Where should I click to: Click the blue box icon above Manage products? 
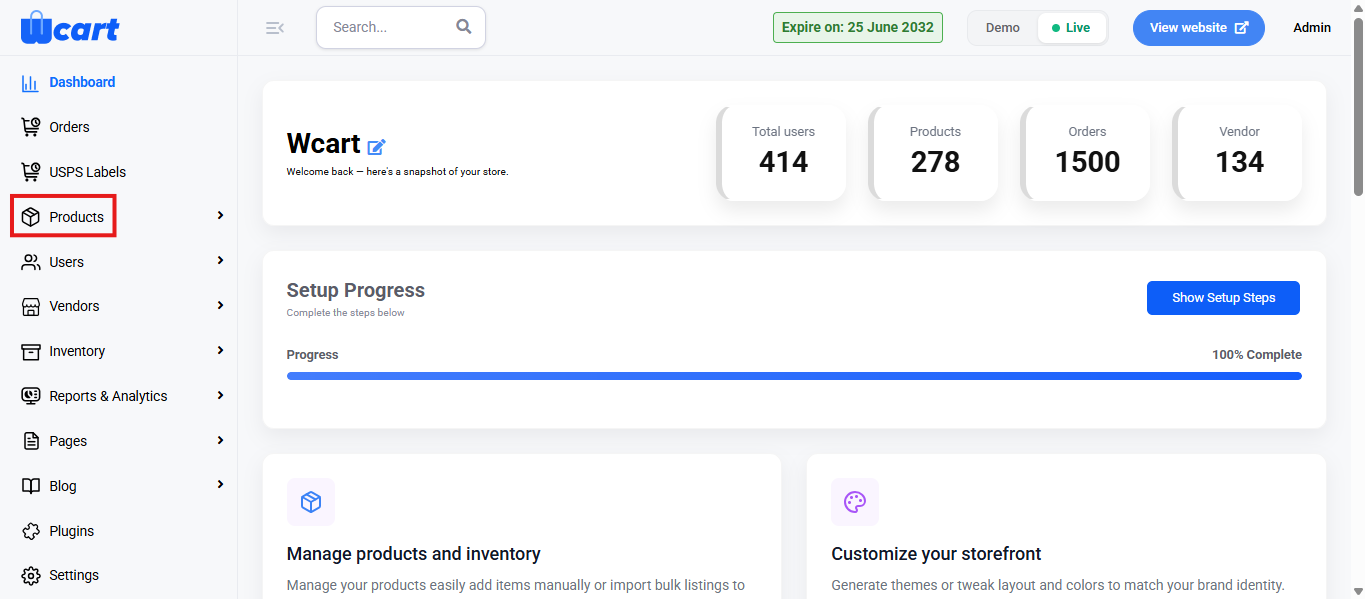point(311,502)
